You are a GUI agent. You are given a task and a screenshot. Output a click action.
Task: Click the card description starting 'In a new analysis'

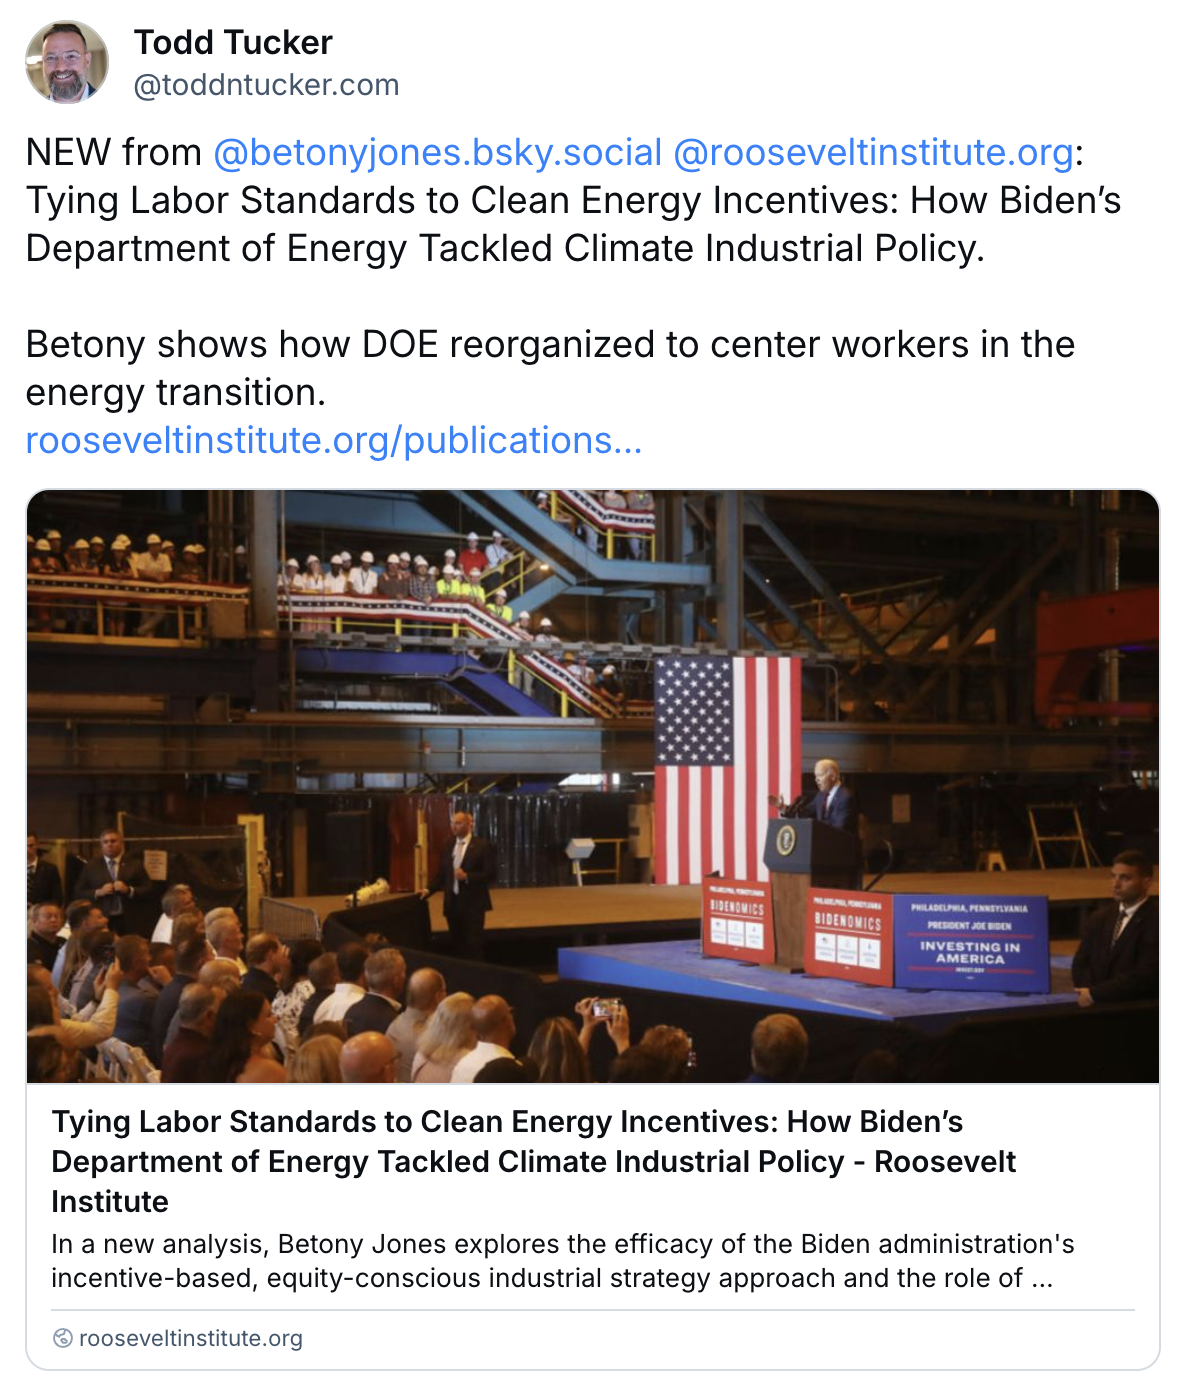562,1261
